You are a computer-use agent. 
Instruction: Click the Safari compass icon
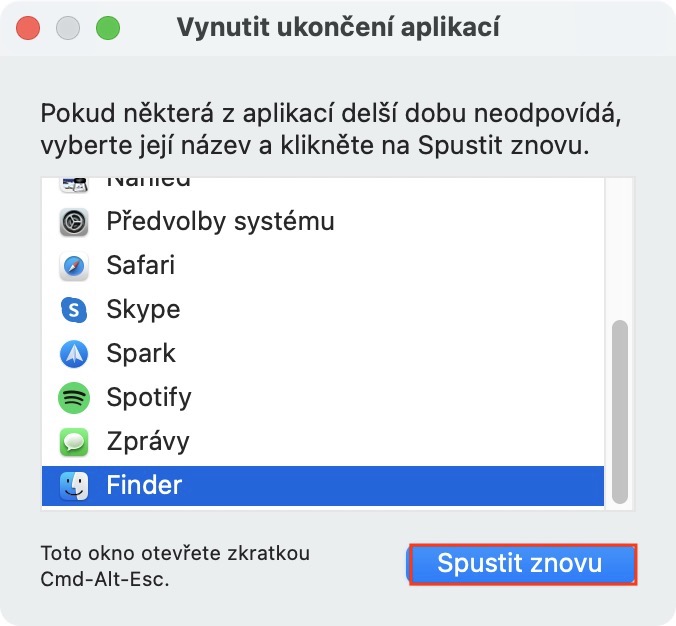[74, 266]
